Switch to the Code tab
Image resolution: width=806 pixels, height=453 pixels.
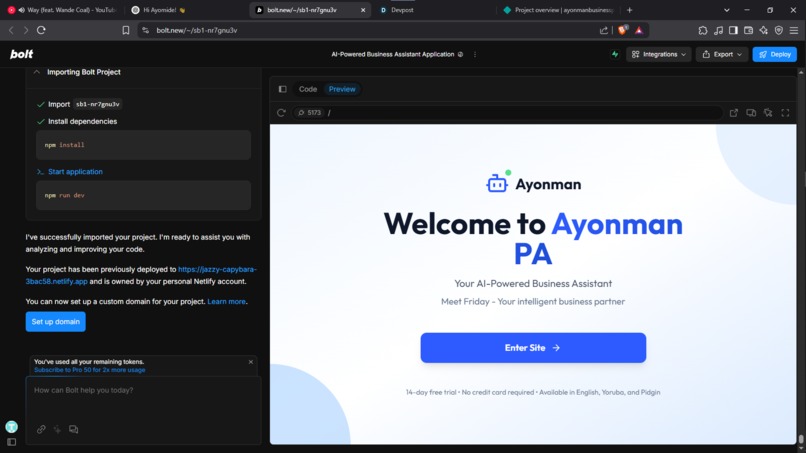click(x=308, y=89)
